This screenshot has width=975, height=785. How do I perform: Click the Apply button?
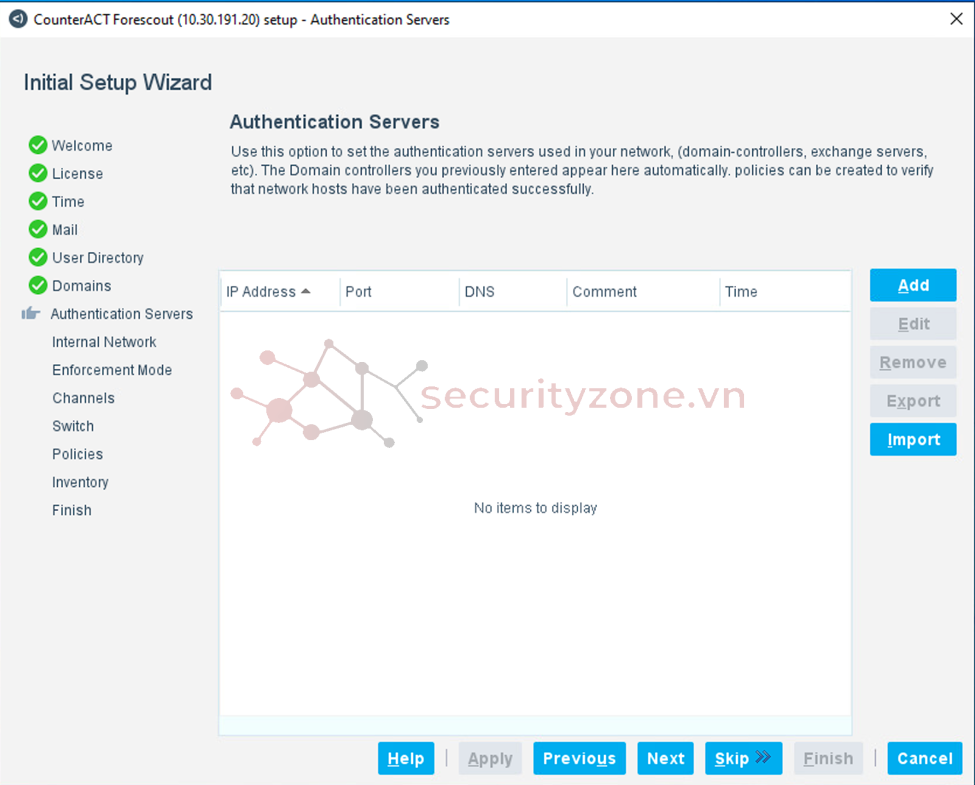(490, 758)
